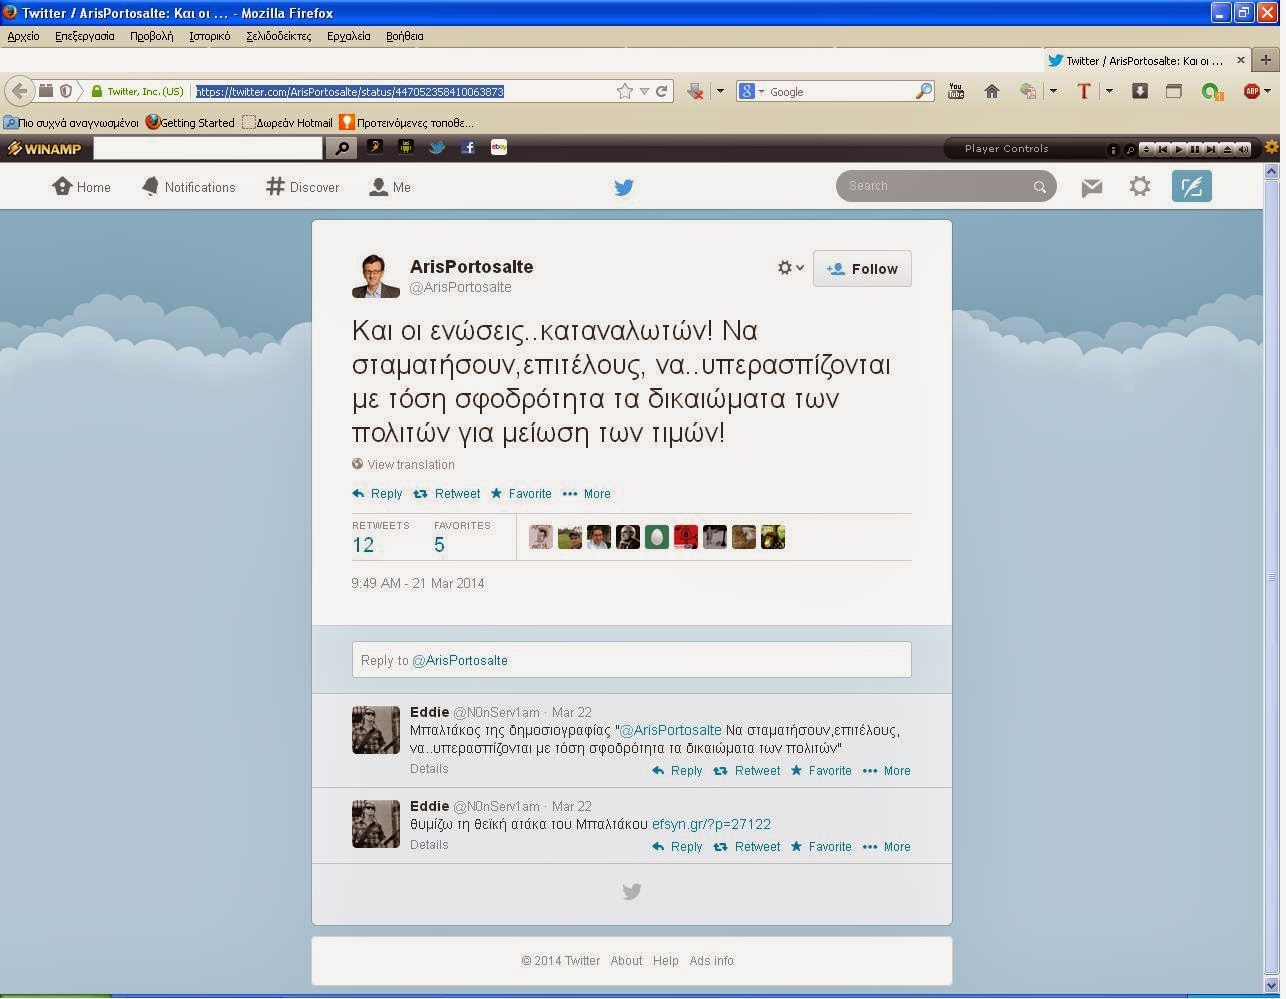Open the Downloads arrow icon

pyautogui.click(x=1139, y=91)
